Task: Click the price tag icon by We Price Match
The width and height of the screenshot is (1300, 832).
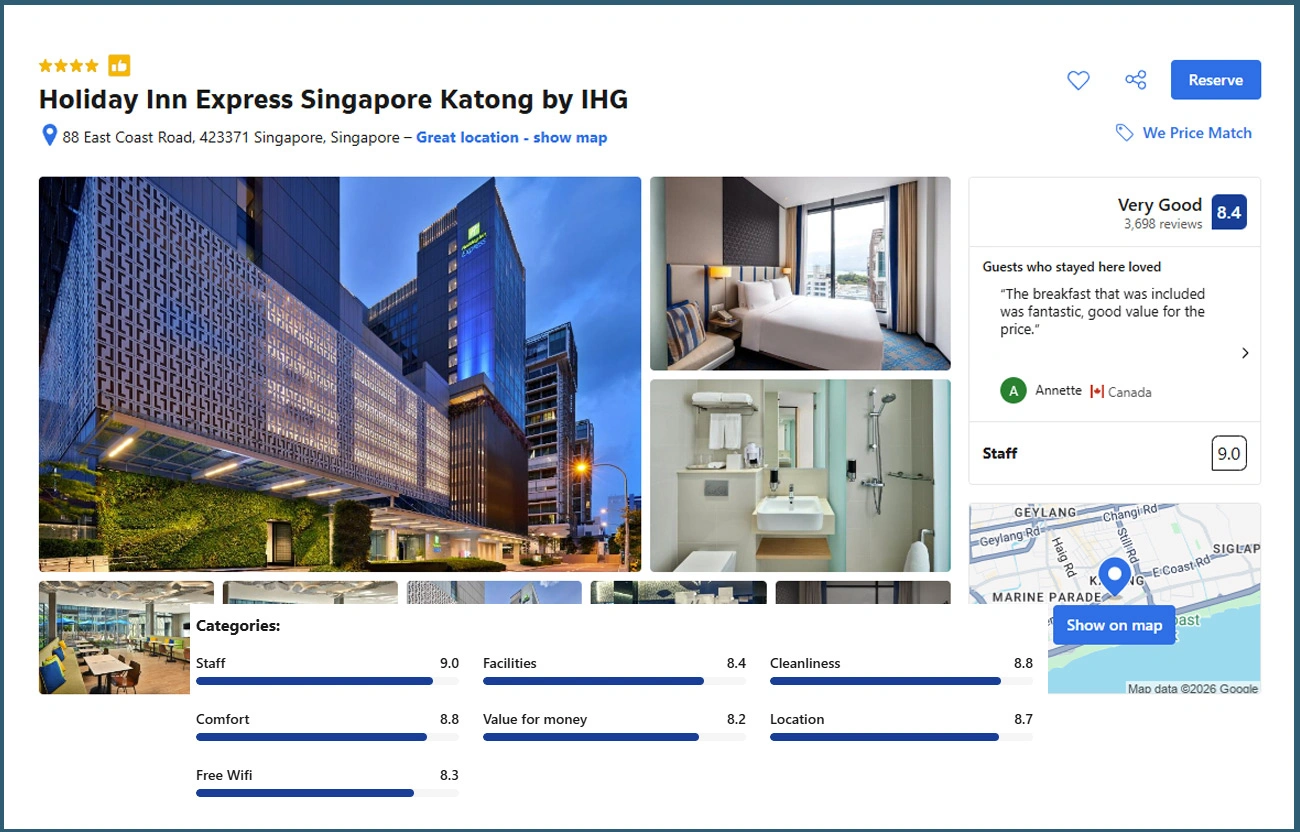Action: [x=1124, y=133]
